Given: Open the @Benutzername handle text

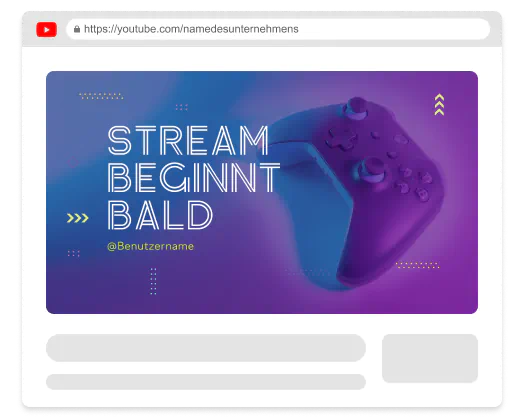Looking at the screenshot, I should 150,246.
